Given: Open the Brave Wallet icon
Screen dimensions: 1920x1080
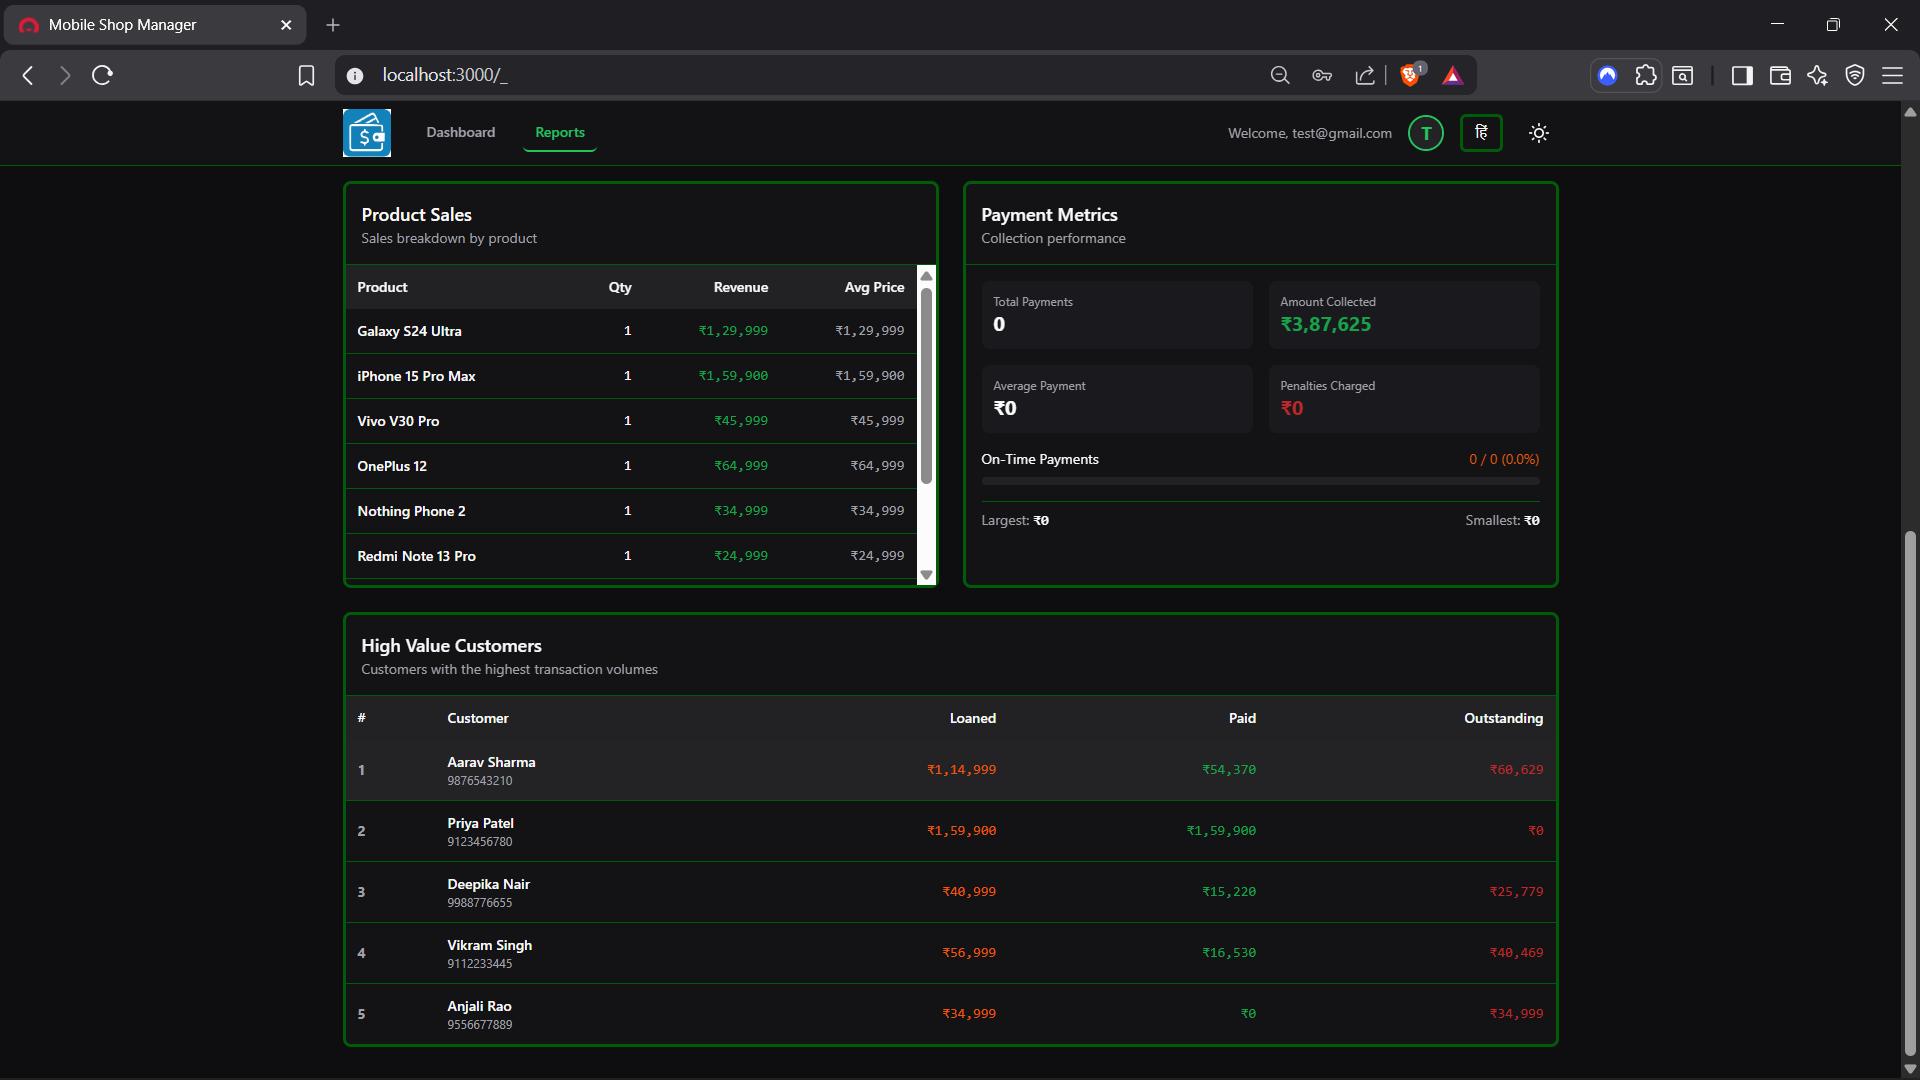Looking at the screenshot, I should [1780, 75].
